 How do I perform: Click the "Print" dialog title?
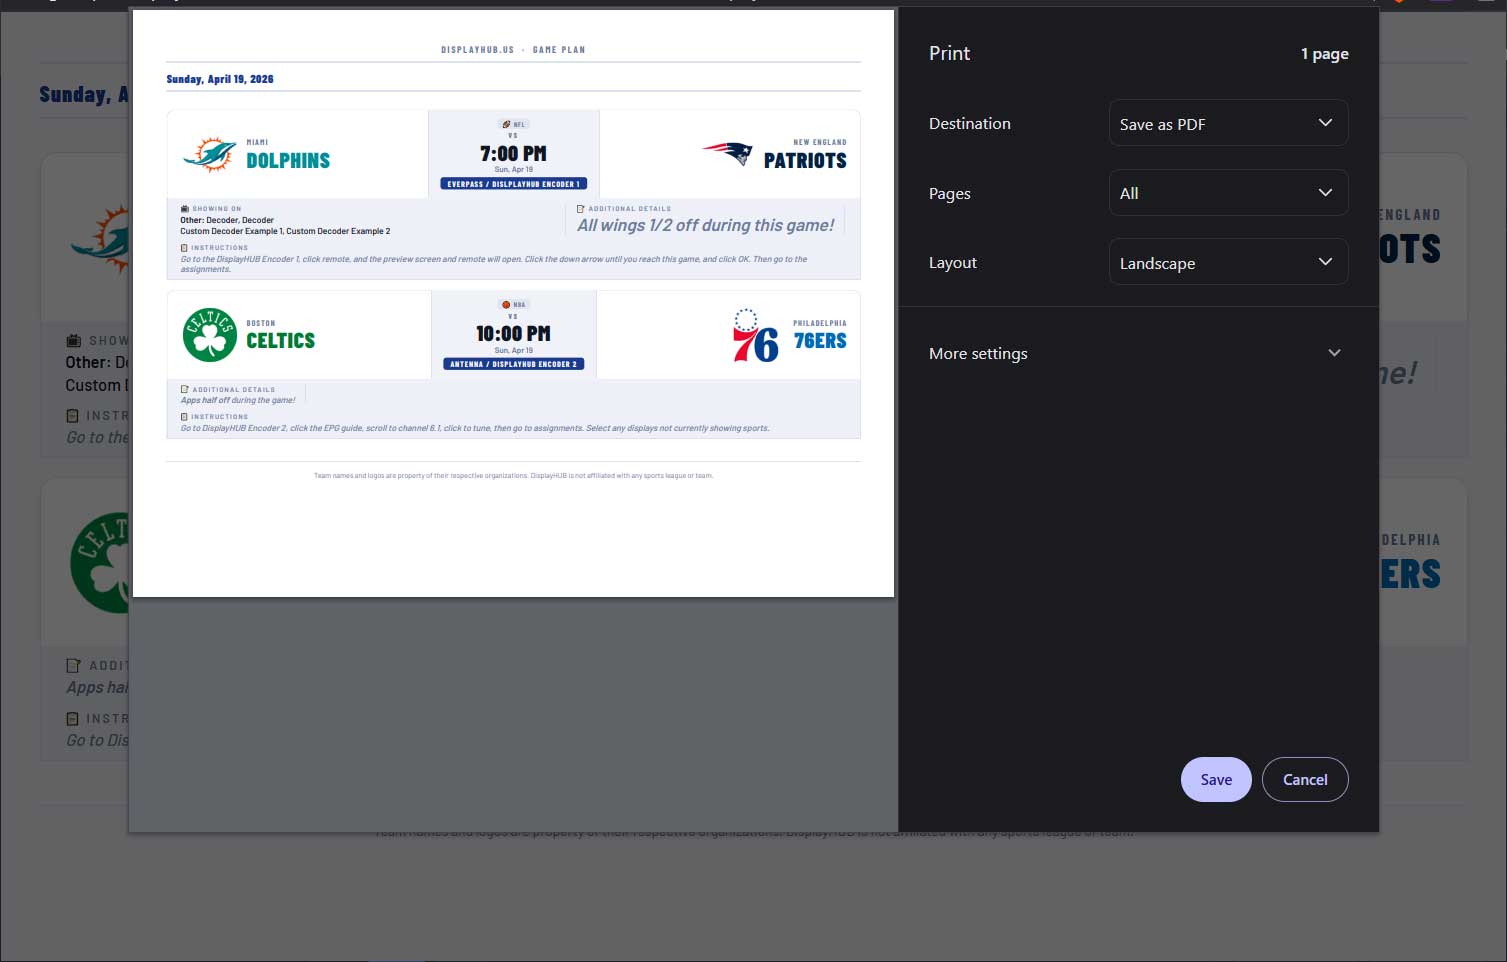click(949, 53)
